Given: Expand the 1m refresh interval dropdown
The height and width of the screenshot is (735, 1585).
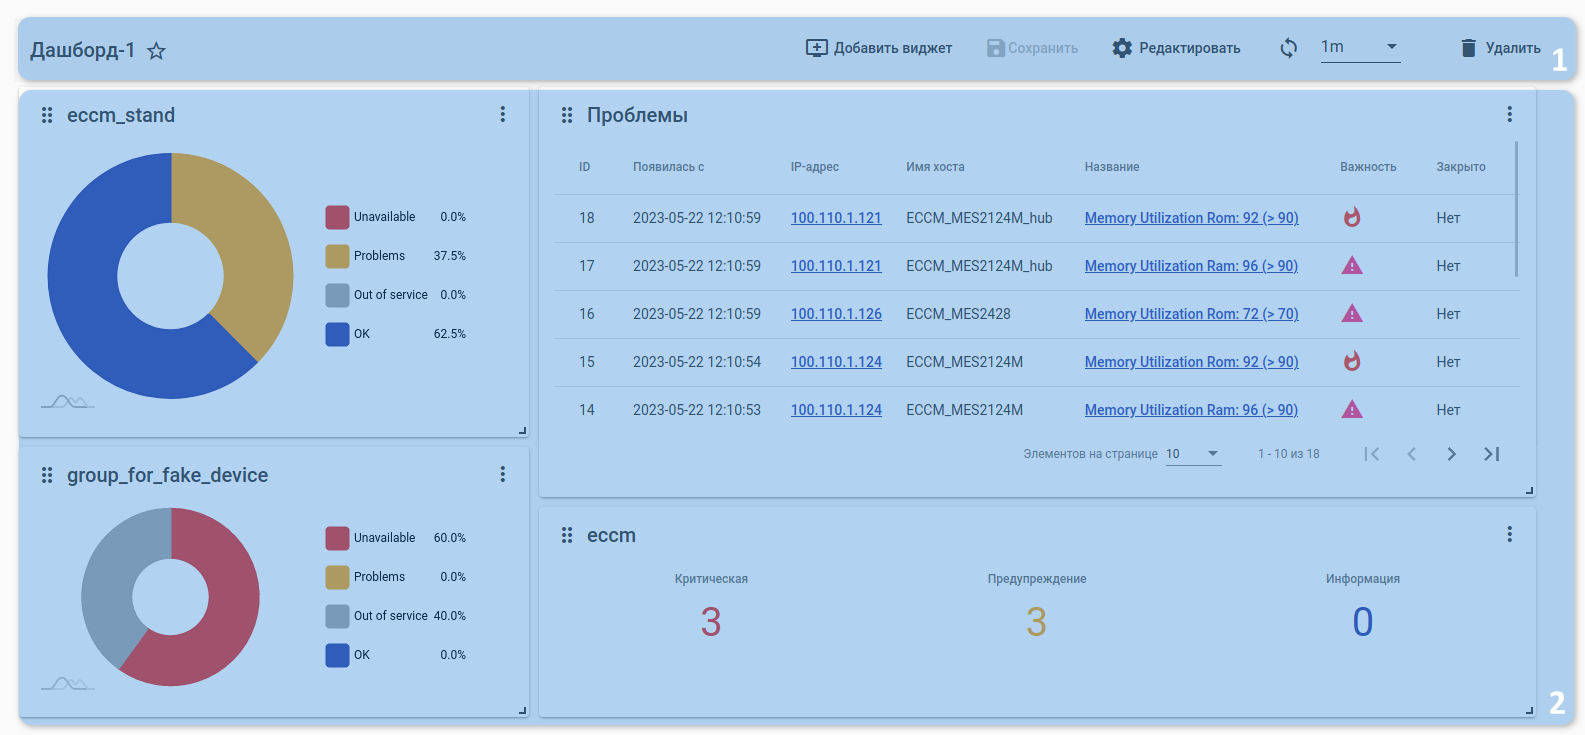Looking at the screenshot, I should coord(1360,47).
